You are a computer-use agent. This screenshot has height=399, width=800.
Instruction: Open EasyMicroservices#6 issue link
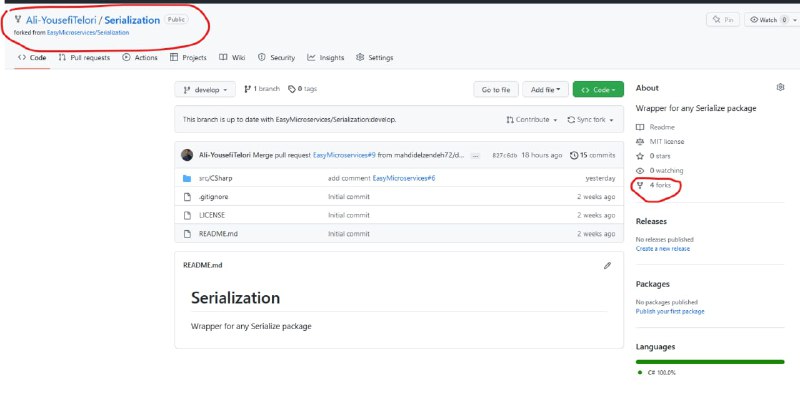point(404,178)
